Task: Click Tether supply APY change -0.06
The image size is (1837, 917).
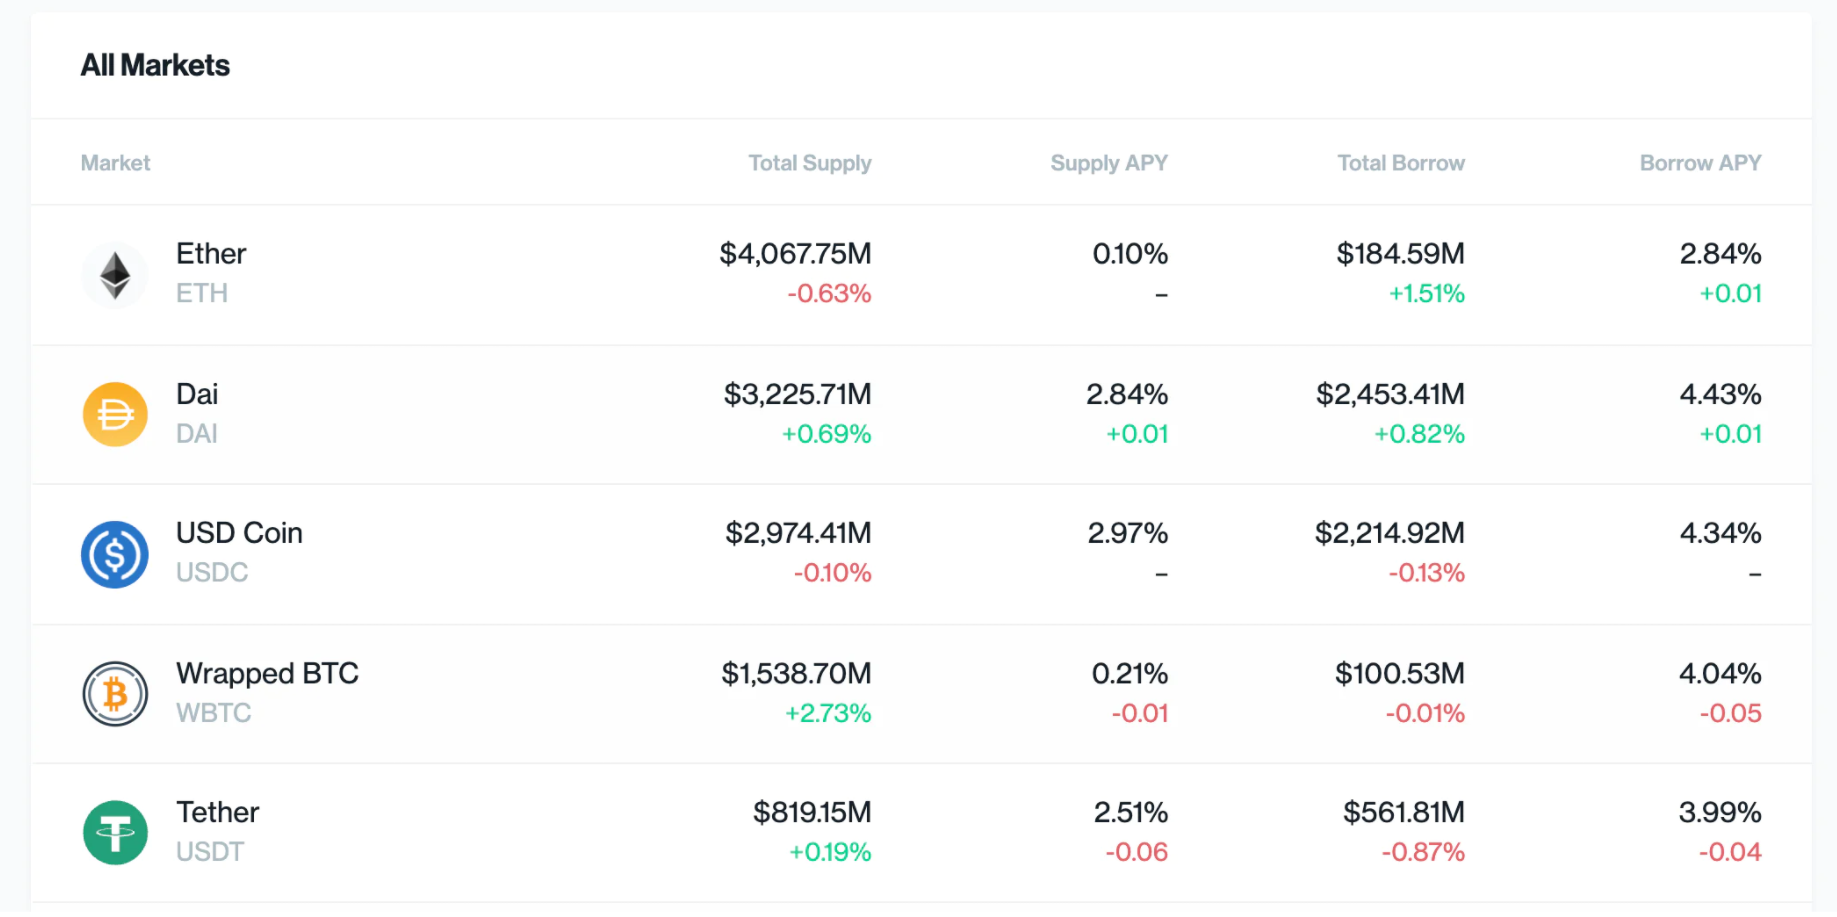Action: (1136, 852)
